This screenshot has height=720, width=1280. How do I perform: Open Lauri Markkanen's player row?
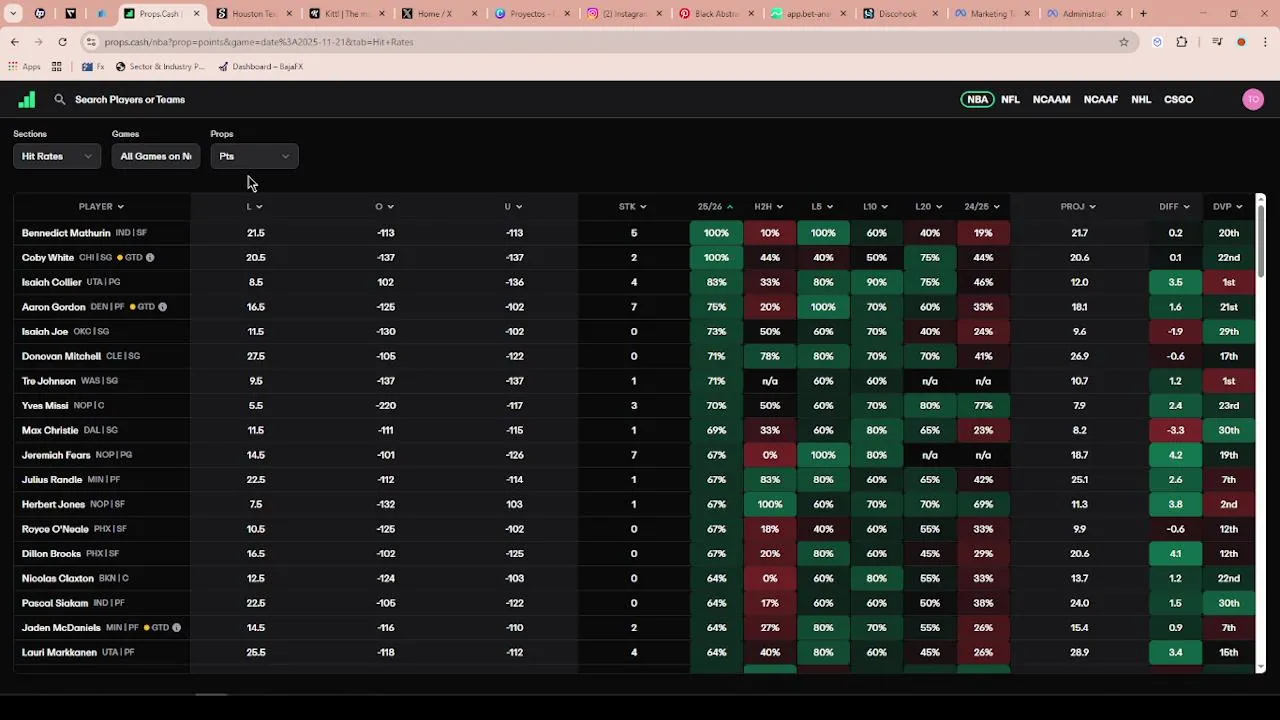[x=634, y=652]
